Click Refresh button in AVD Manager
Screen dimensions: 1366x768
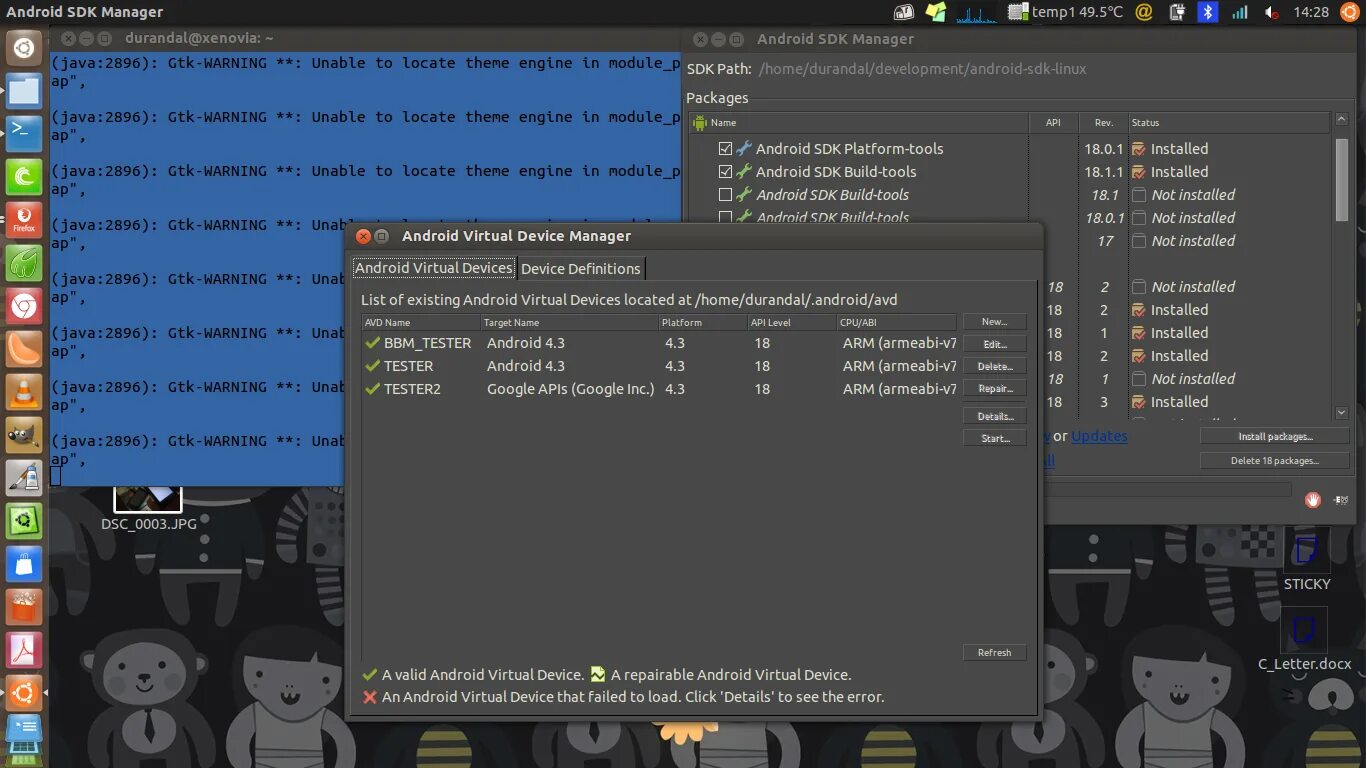click(x=994, y=652)
